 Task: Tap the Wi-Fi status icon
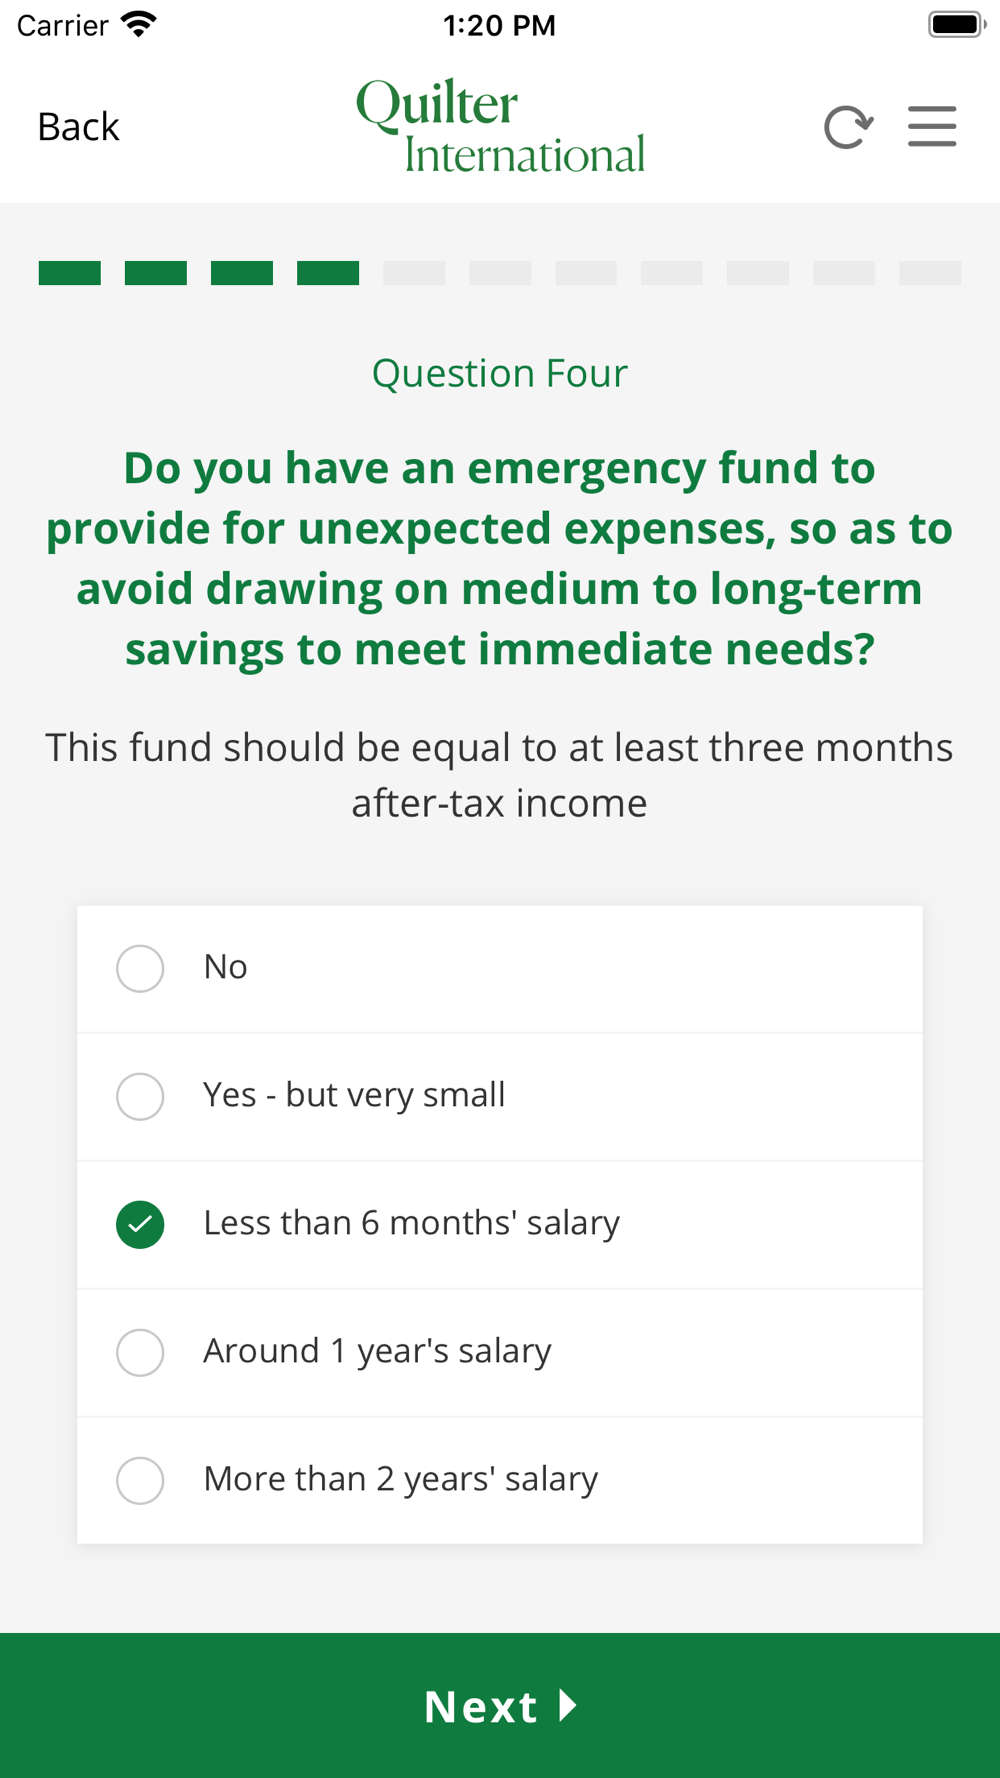[x=139, y=24]
